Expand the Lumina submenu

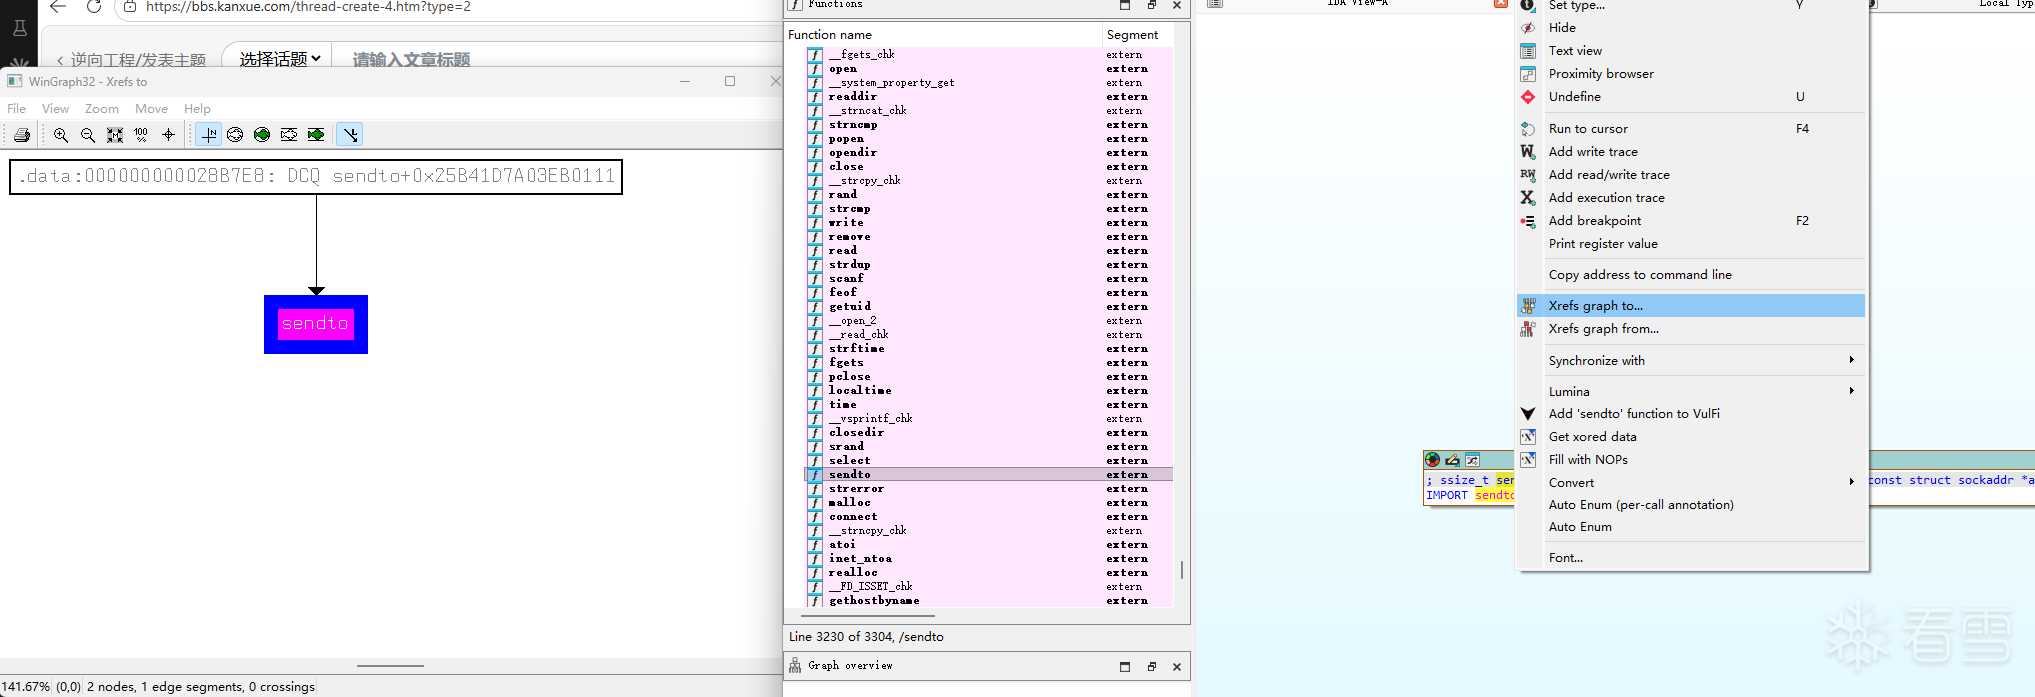tap(1692, 392)
